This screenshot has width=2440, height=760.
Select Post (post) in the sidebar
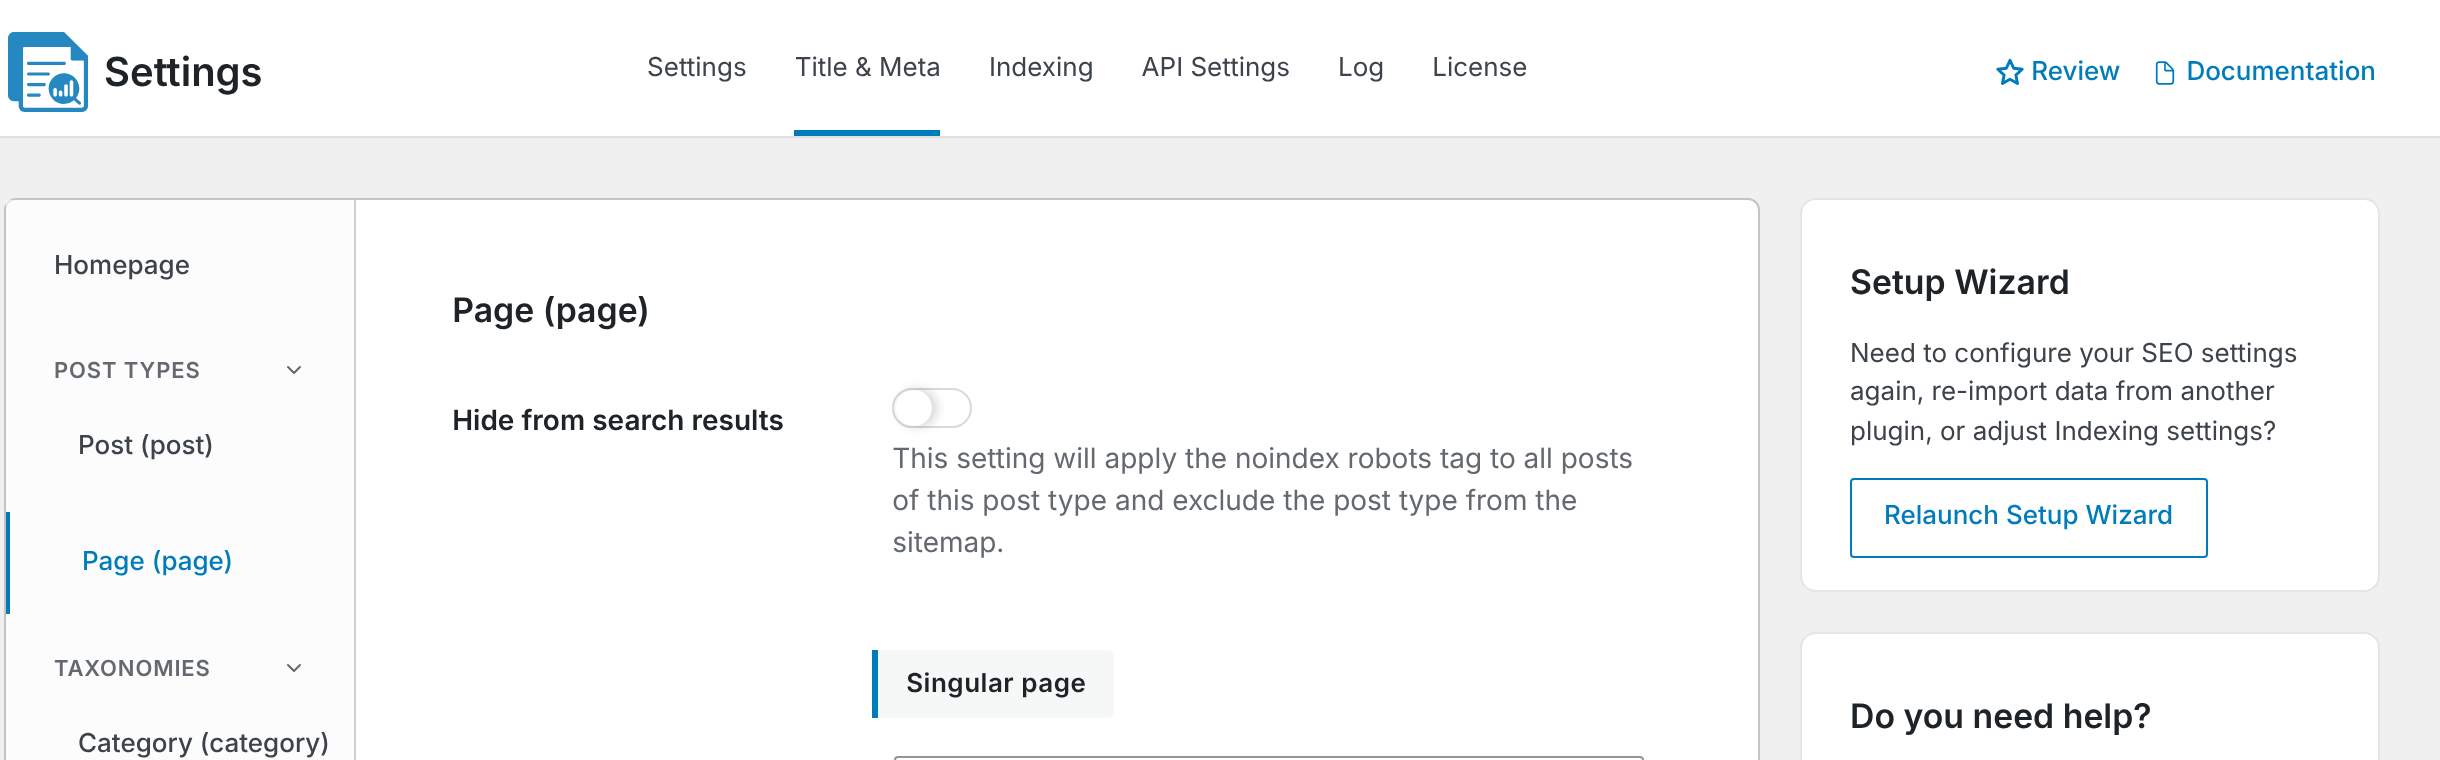pos(146,445)
